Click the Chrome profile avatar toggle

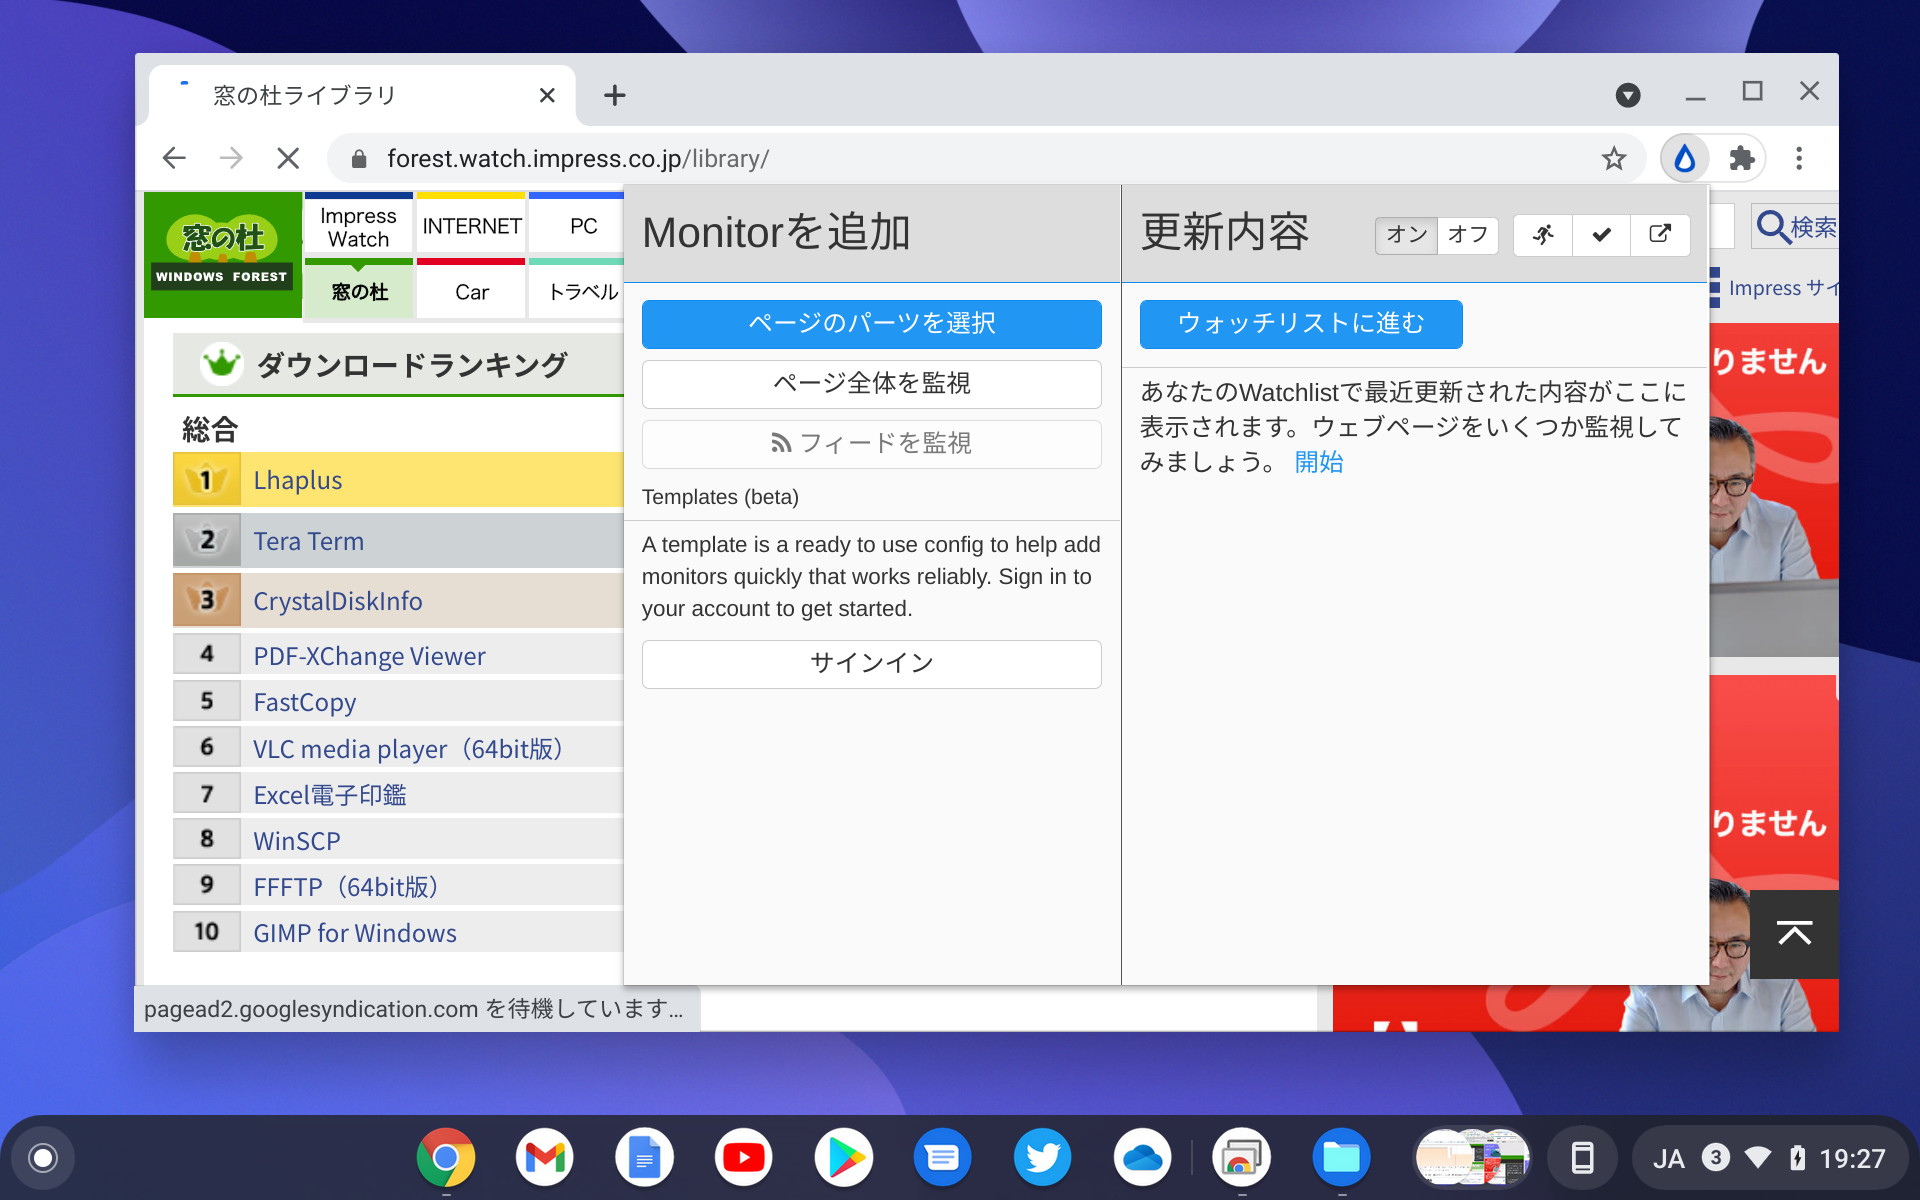click(1629, 95)
